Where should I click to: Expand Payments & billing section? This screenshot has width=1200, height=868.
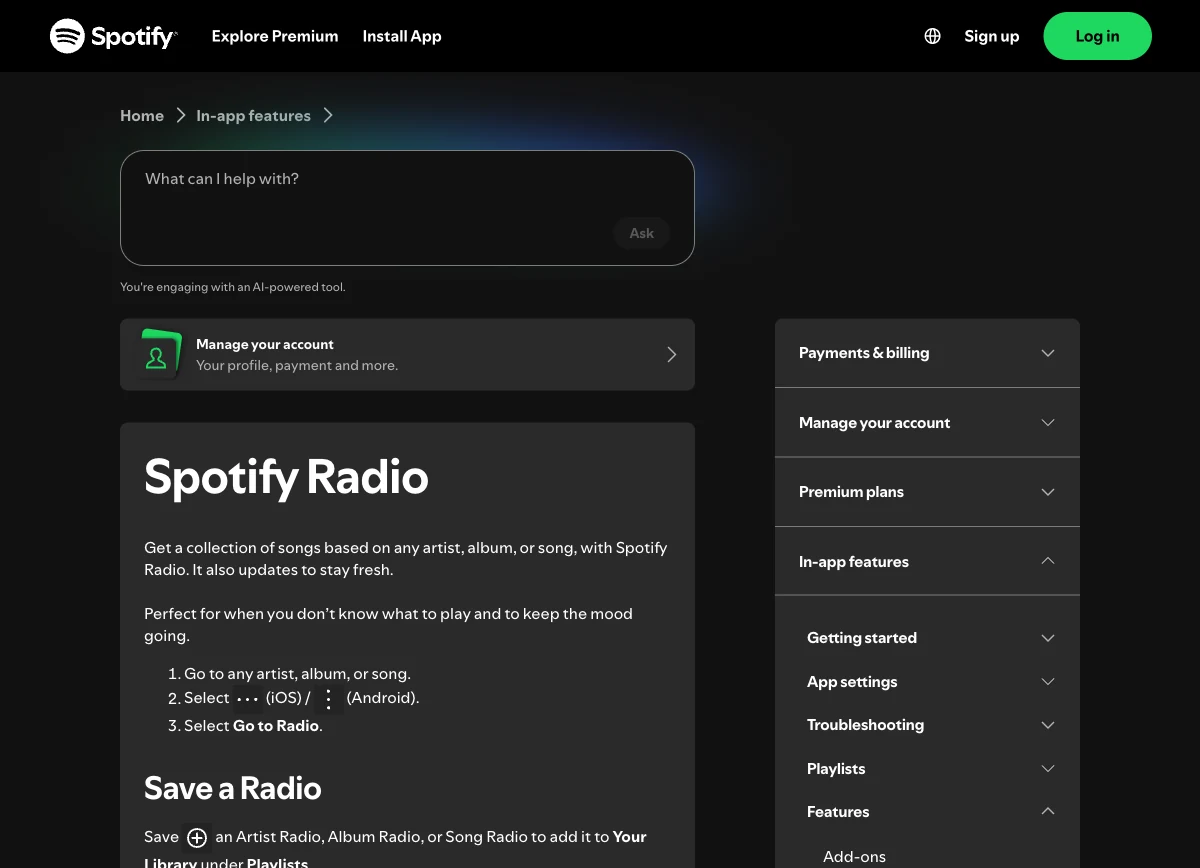(x=927, y=353)
